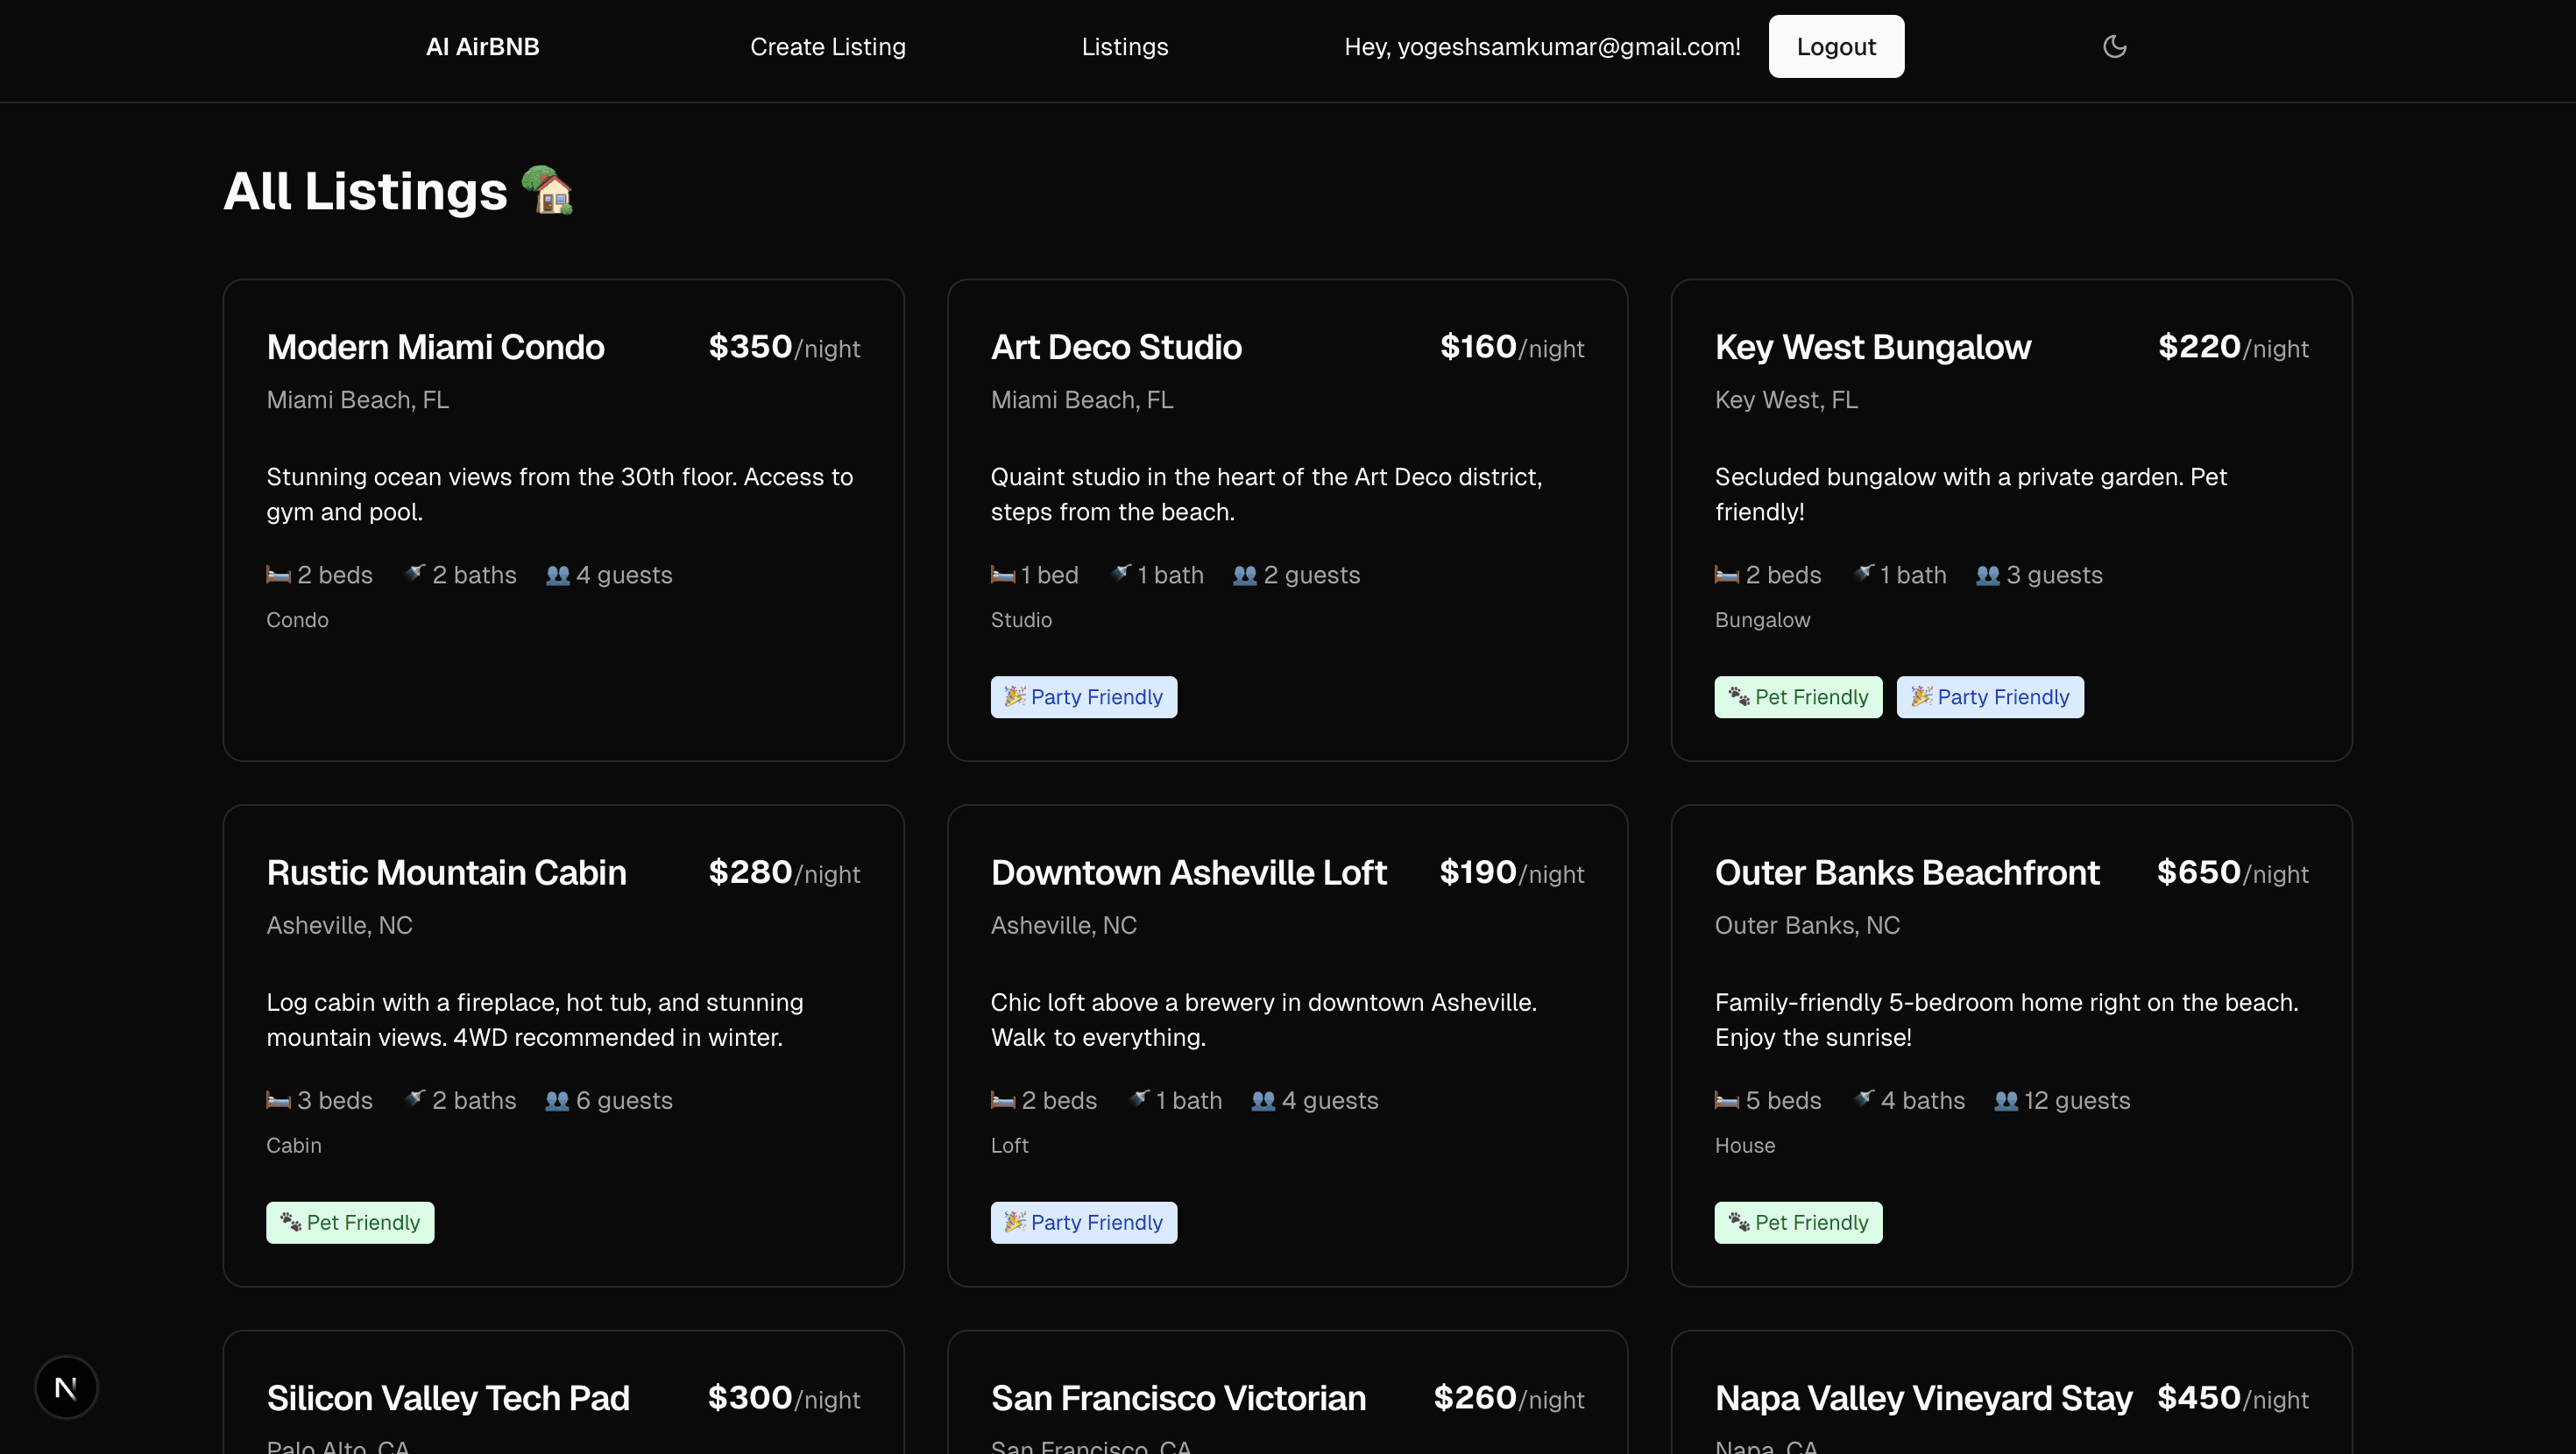Click the AI AirBNB home link
2576x1454 pixels.
482,47
